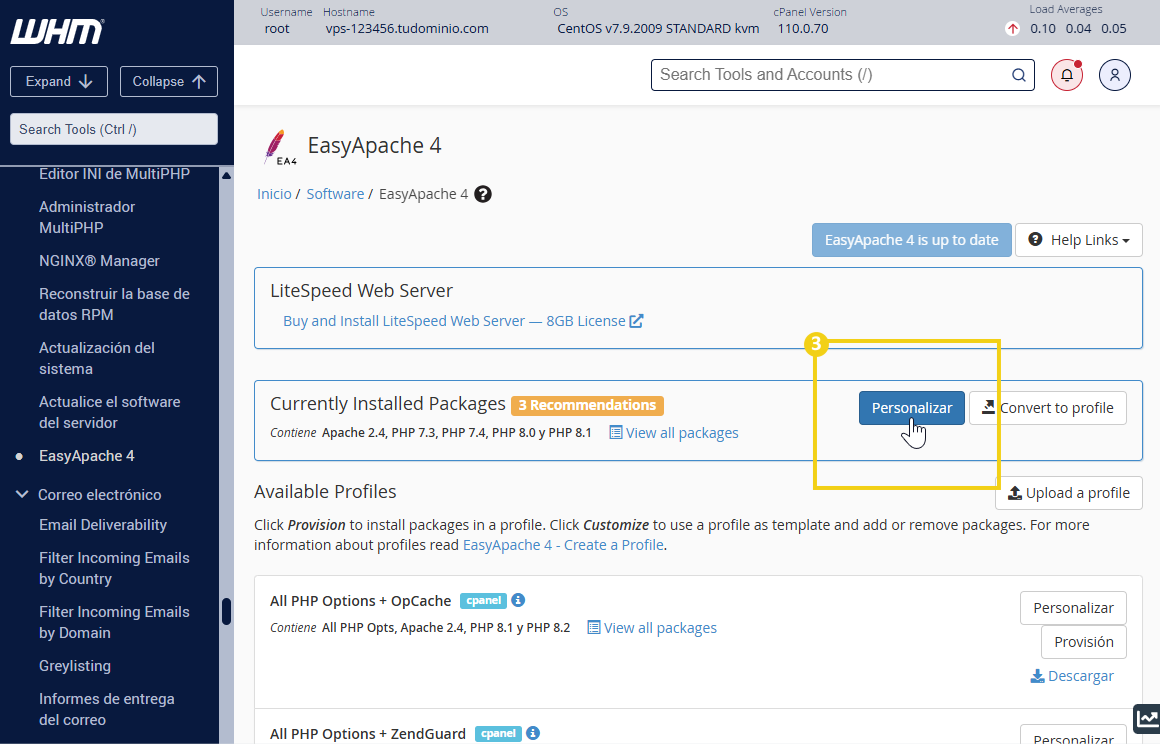The image size is (1160, 744).
Task: View all packages for currently installed
Action: coord(673,433)
